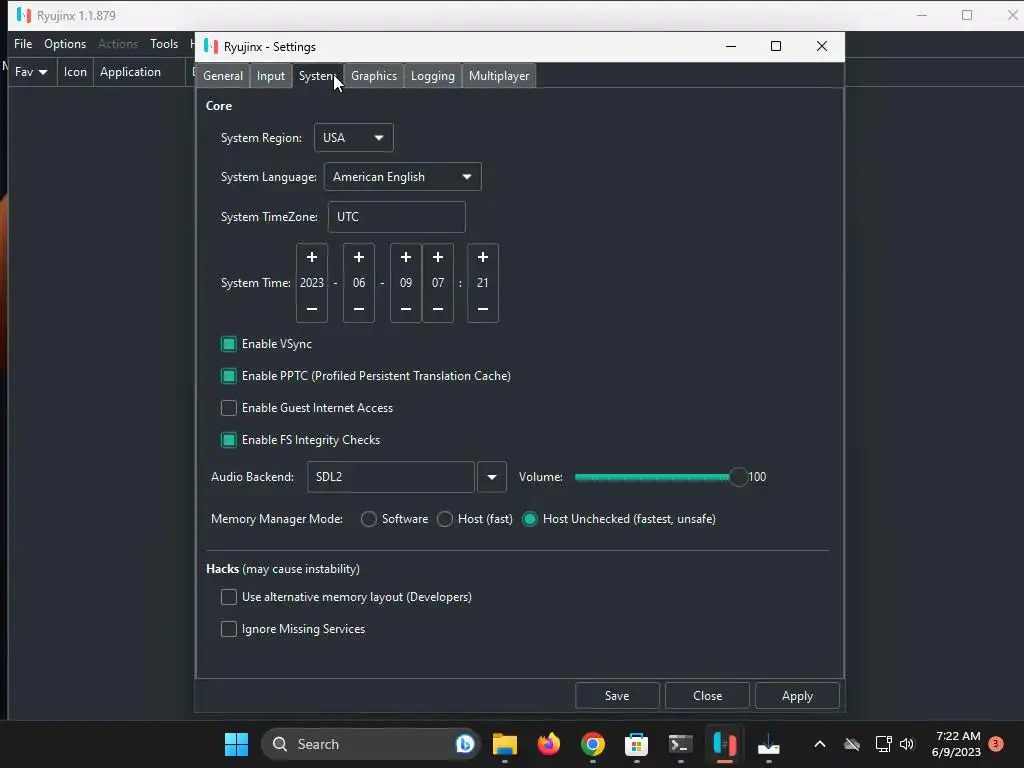Switch to the Multiplayer tab
Screen dimensions: 1024x768
[499, 76]
